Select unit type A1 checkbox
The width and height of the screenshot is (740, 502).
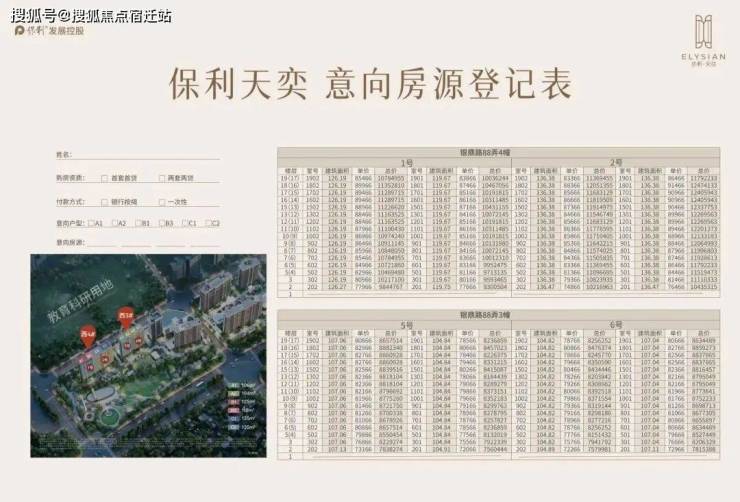coord(91,223)
